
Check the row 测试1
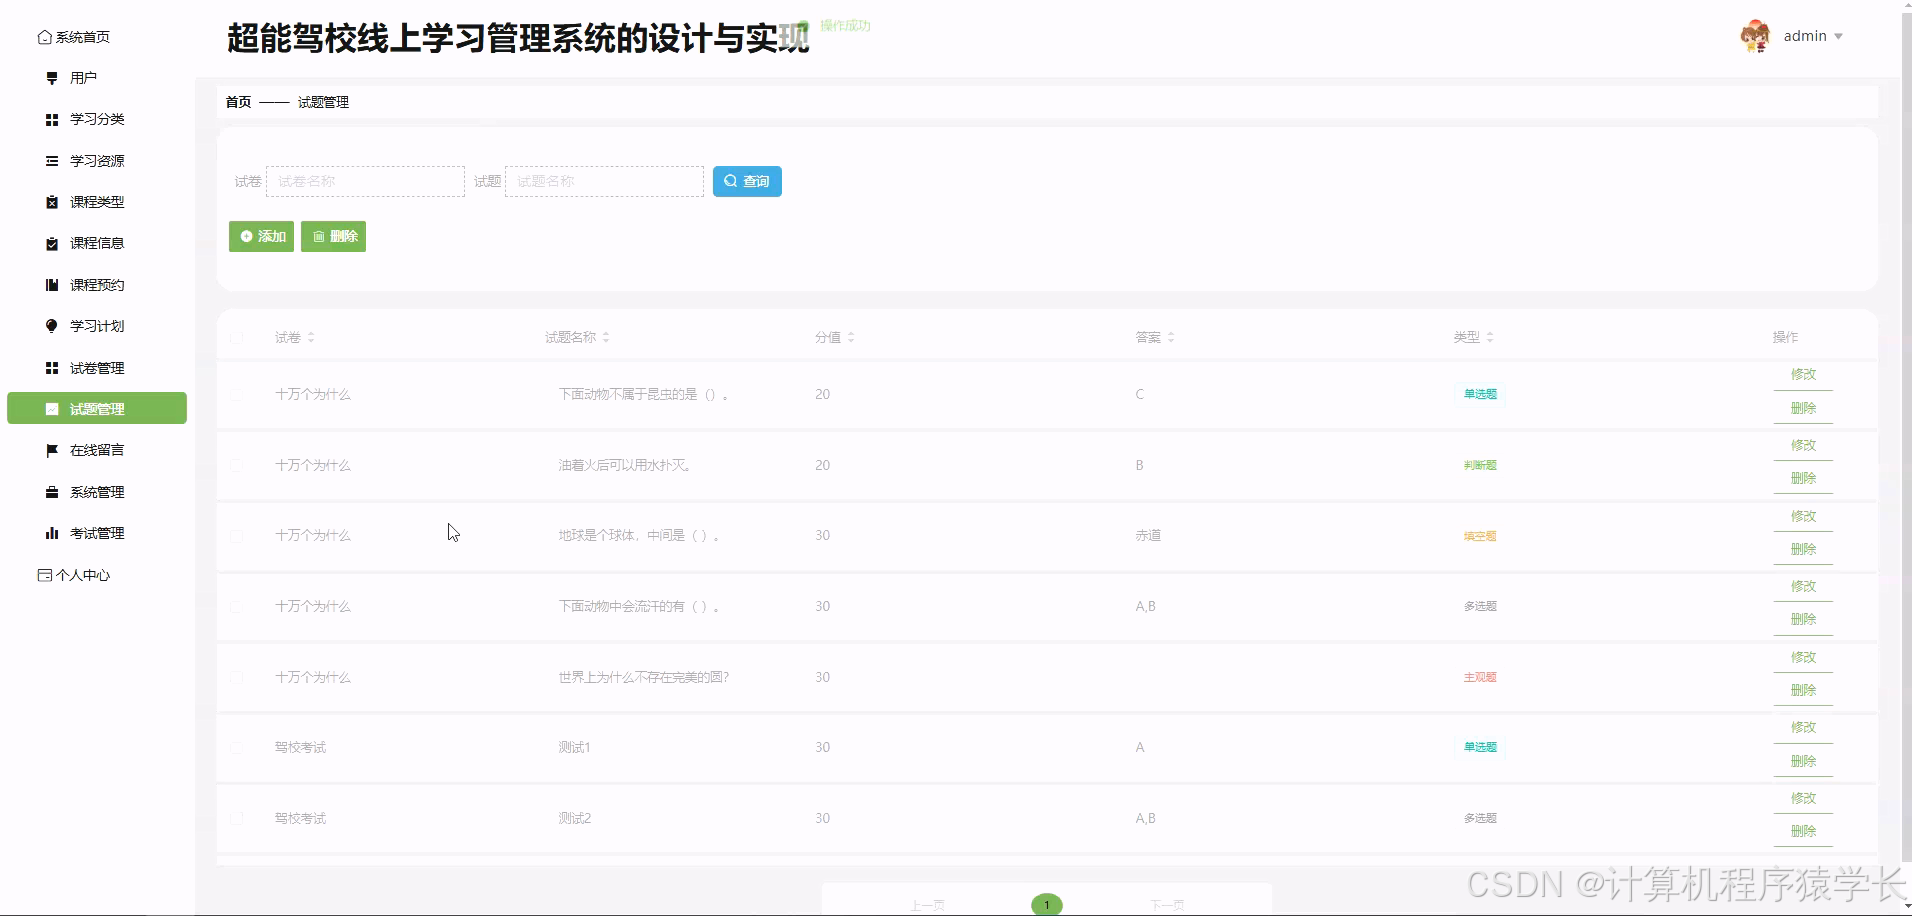pyautogui.click(x=236, y=748)
